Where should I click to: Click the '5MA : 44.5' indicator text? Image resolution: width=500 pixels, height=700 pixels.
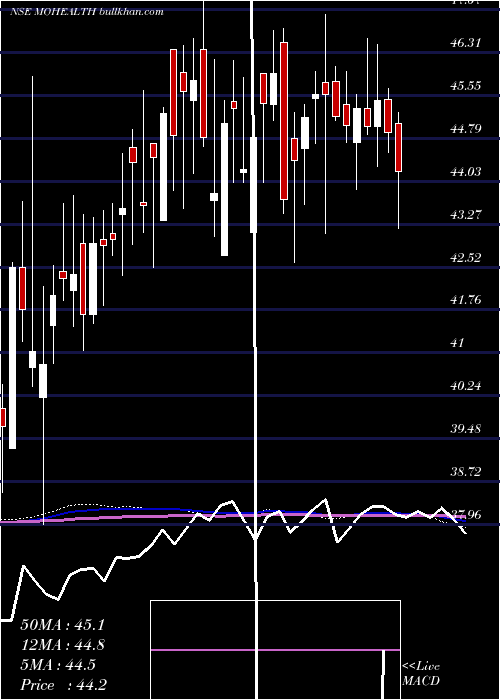pyautogui.click(x=58, y=665)
